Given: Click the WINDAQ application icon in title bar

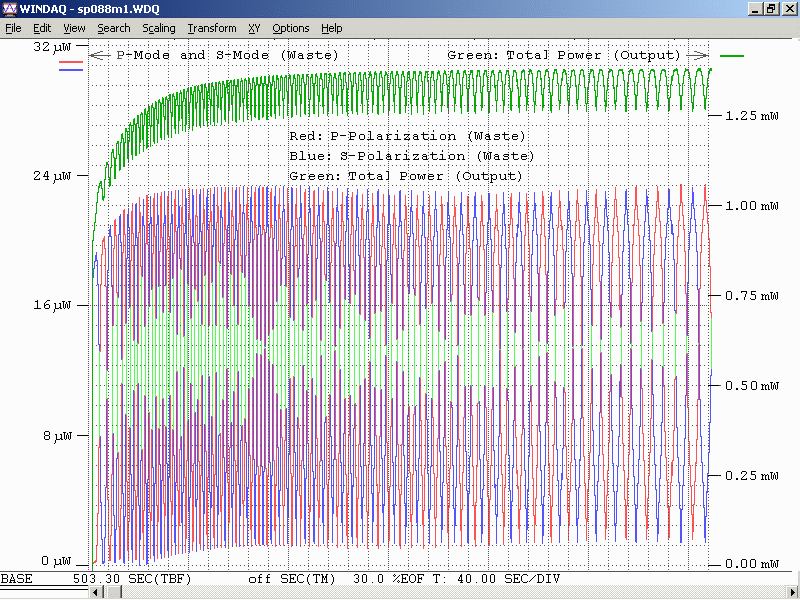Looking at the screenshot, I should 9,8.
